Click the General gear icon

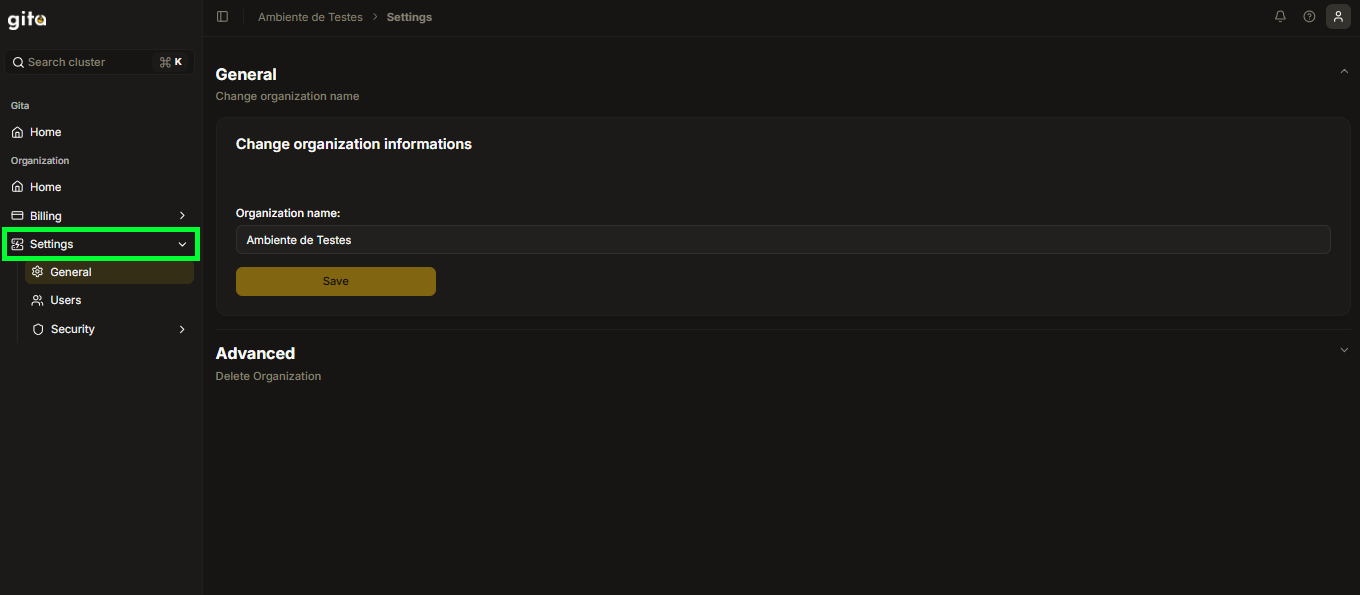click(x=38, y=272)
